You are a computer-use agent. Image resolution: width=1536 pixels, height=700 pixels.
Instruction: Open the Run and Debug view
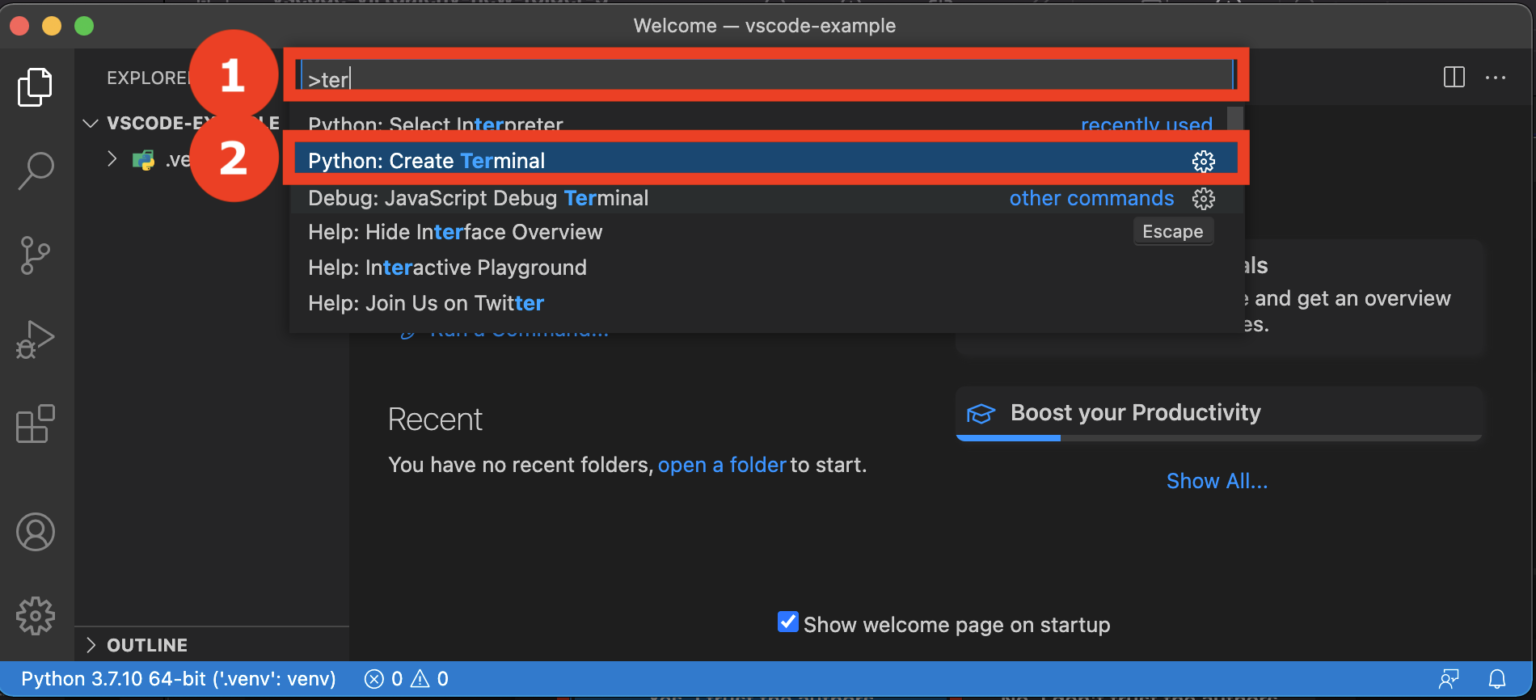point(35,340)
